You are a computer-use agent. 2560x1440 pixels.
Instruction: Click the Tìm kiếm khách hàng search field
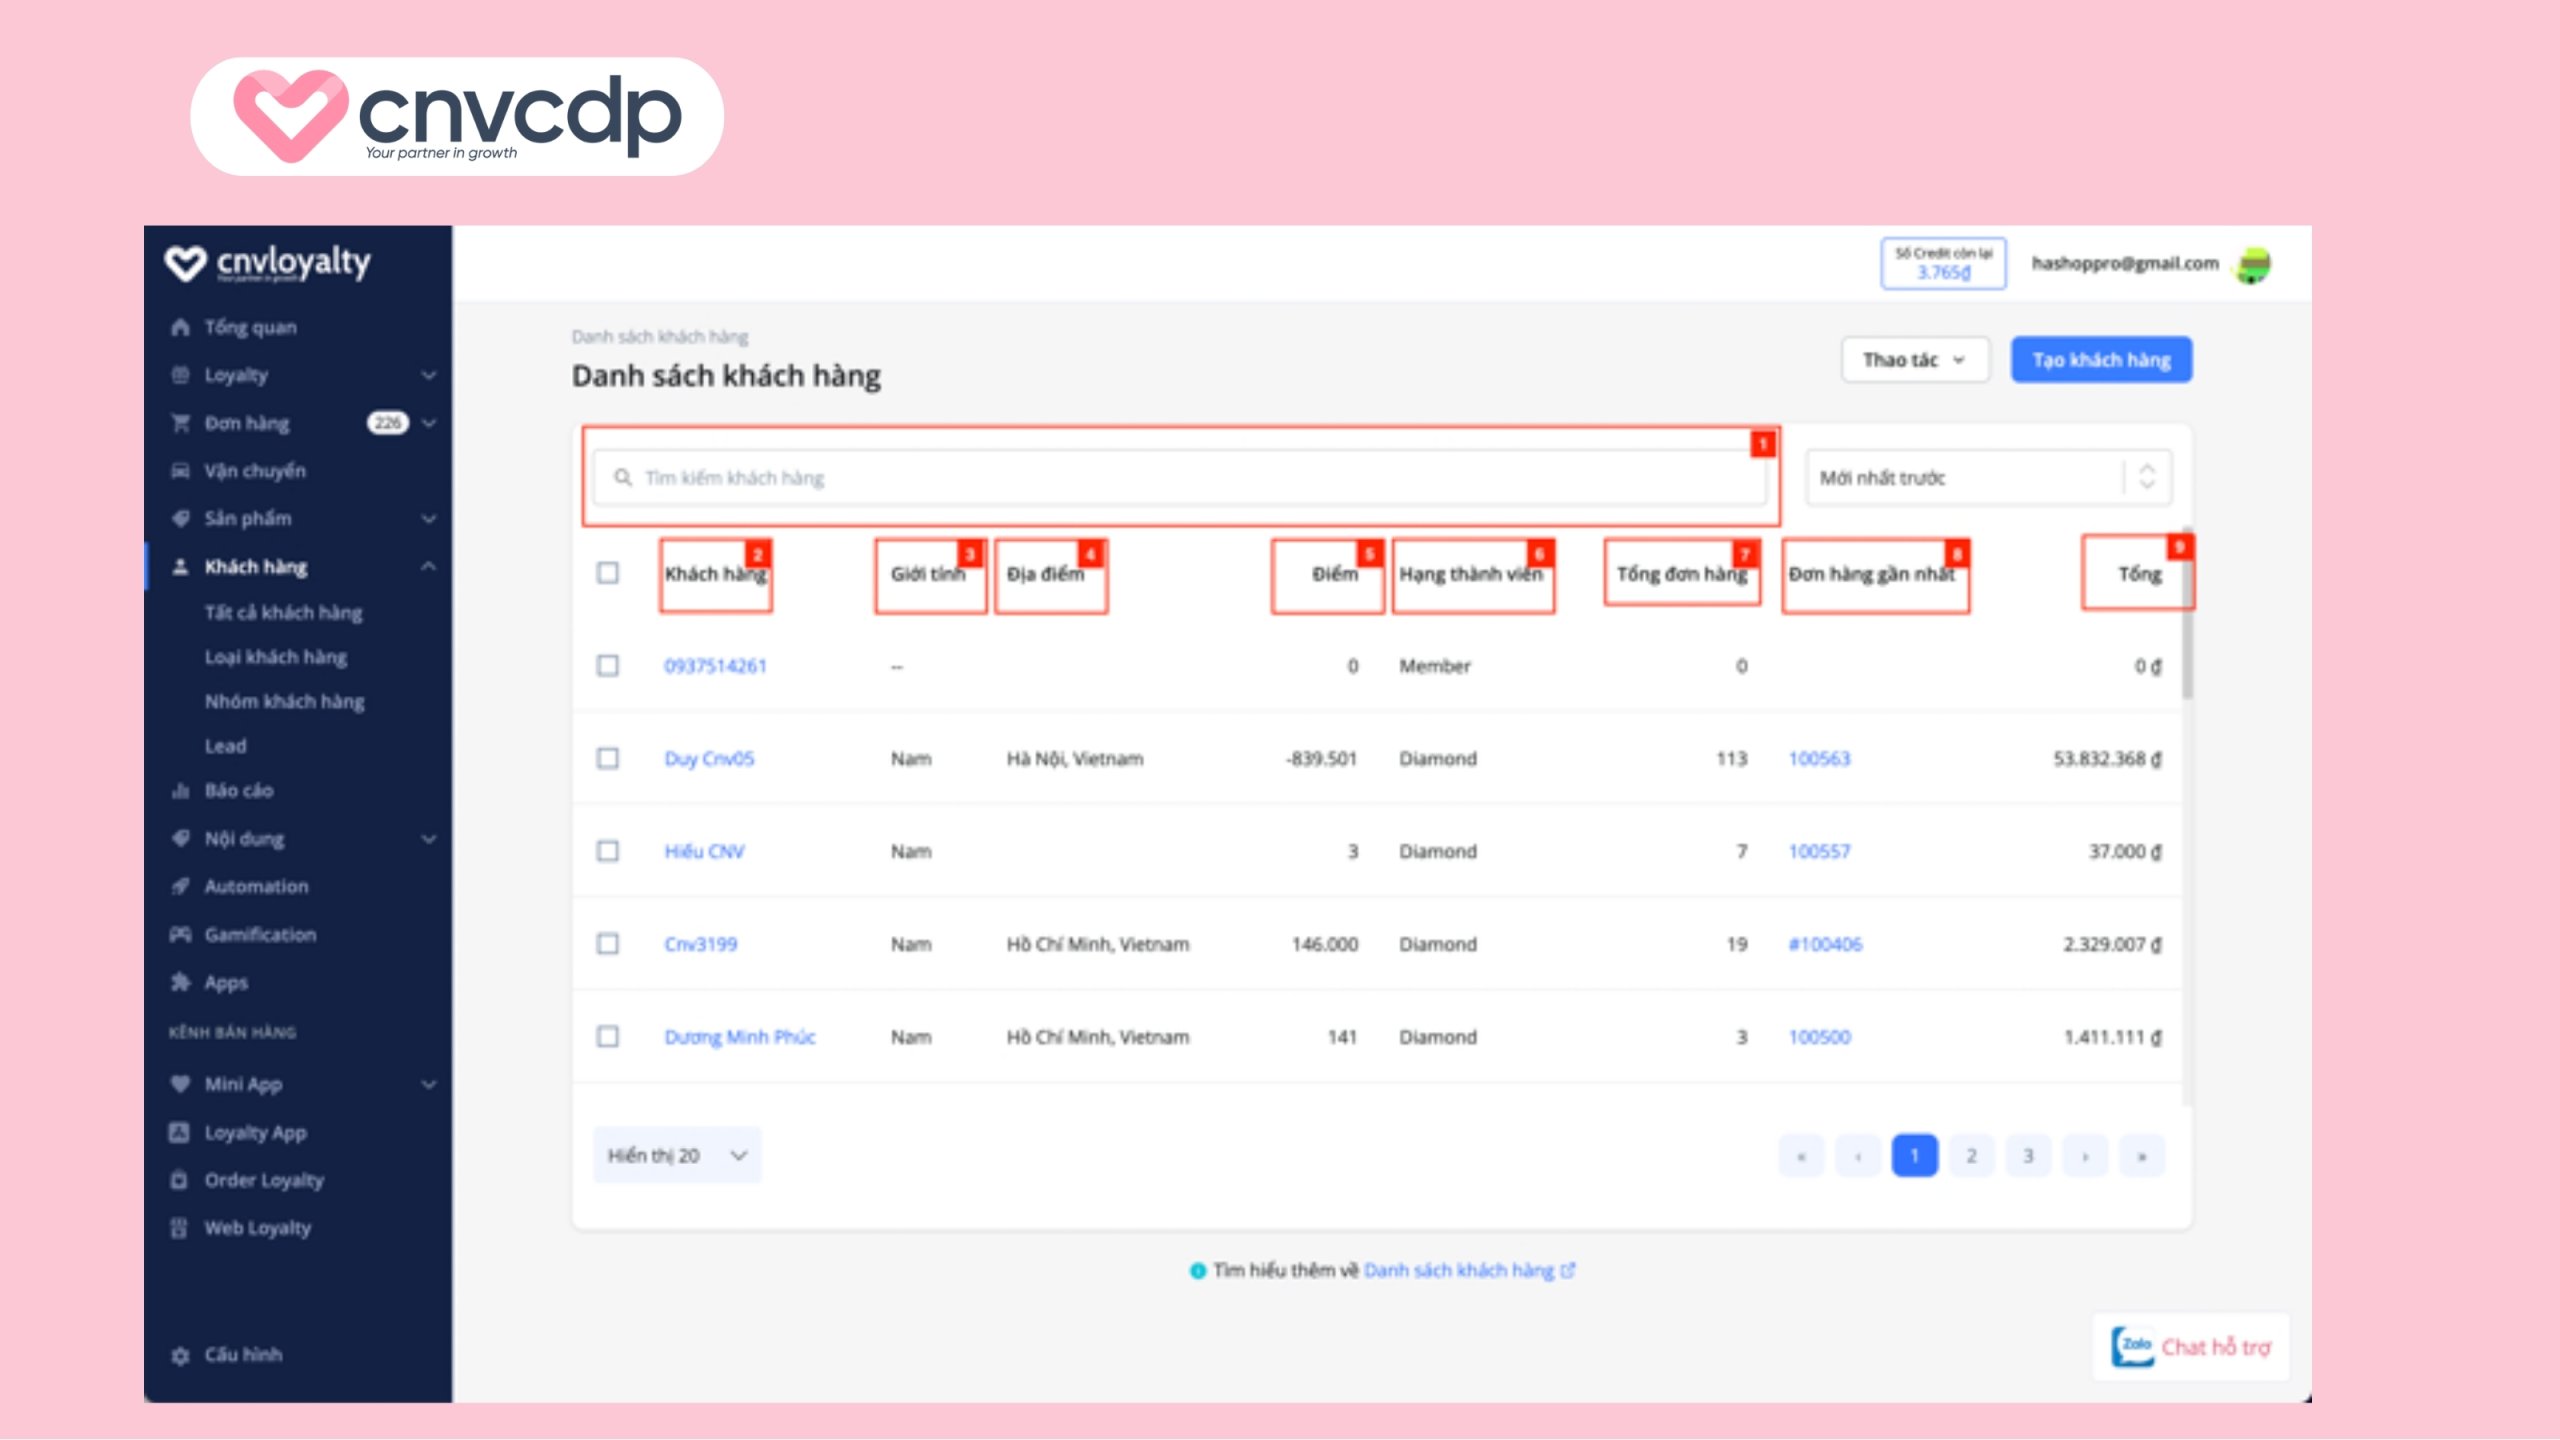(1180, 477)
